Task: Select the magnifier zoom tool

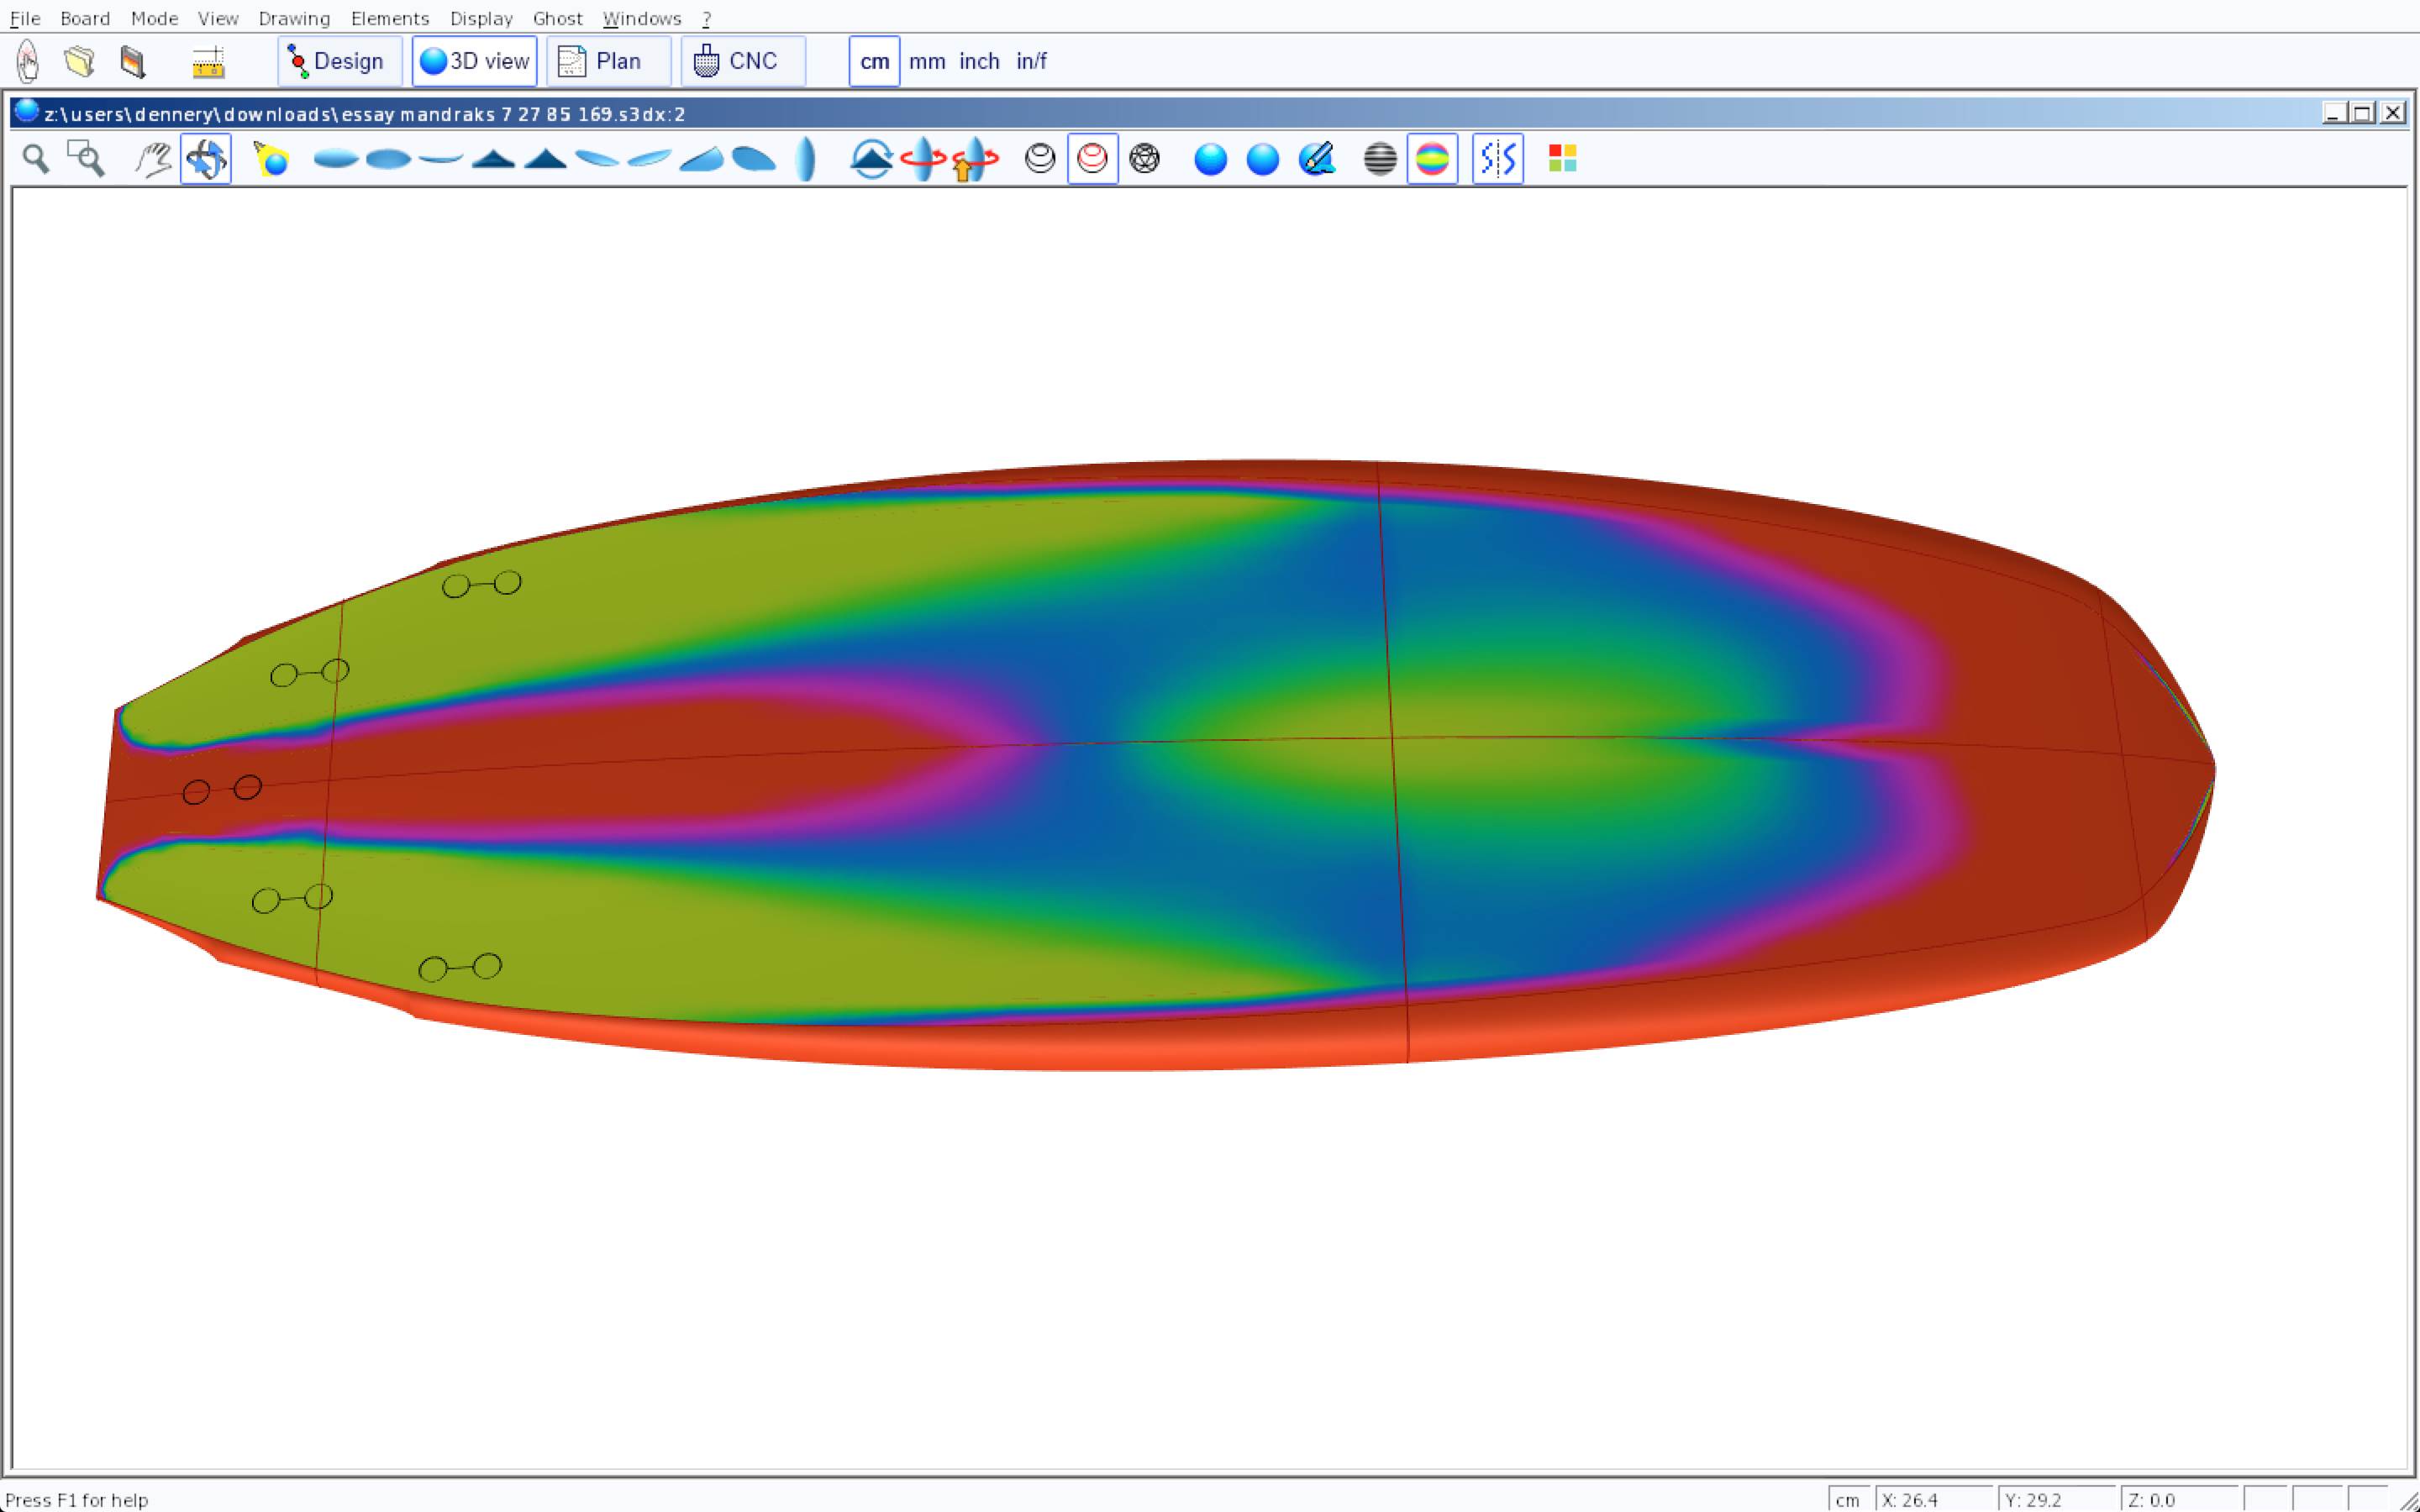Action: point(36,159)
